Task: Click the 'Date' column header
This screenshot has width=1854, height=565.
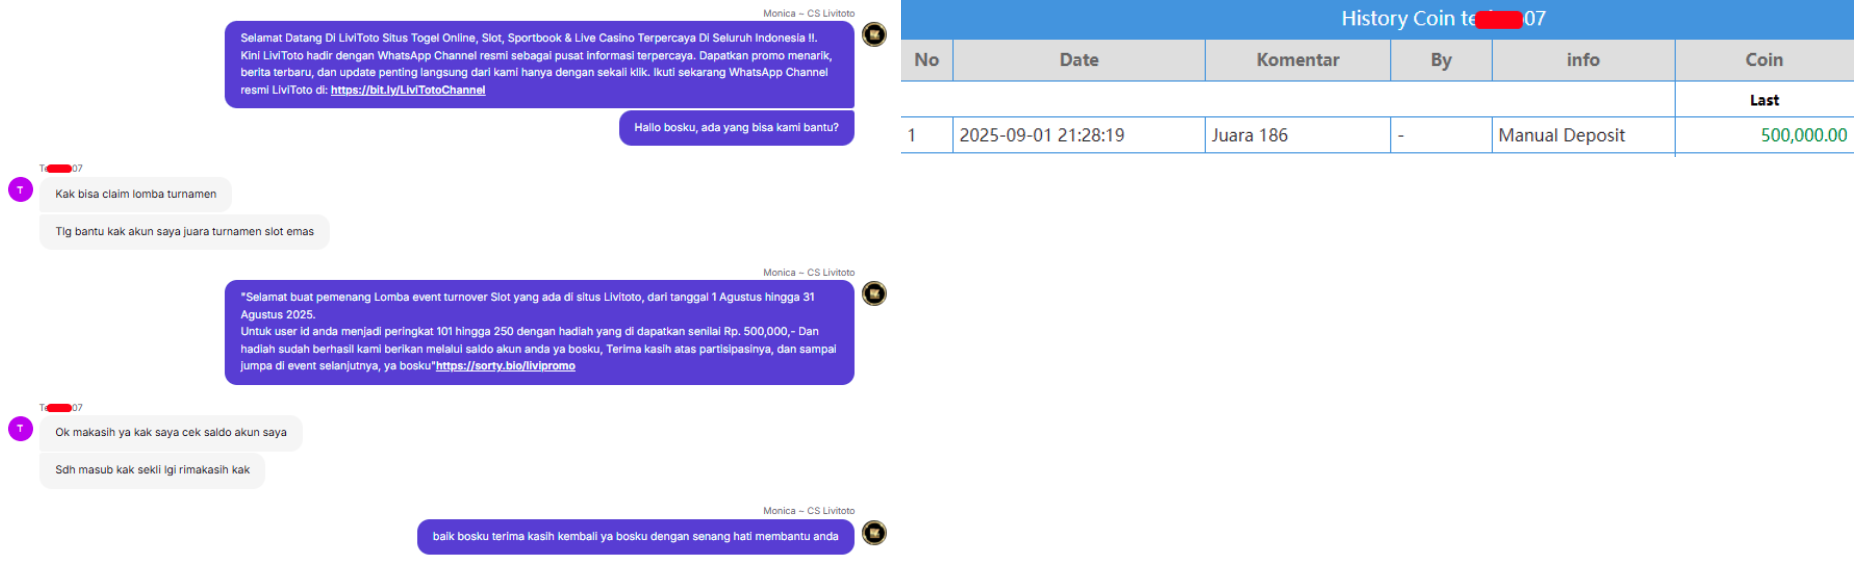Action: click(x=1079, y=60)
